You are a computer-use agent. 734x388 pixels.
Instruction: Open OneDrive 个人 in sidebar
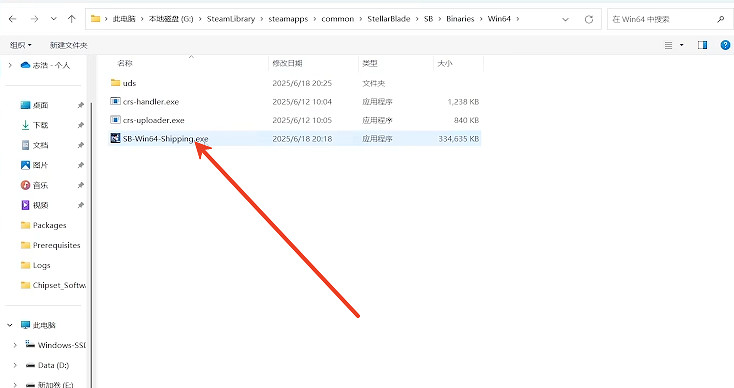pos(45,65)
